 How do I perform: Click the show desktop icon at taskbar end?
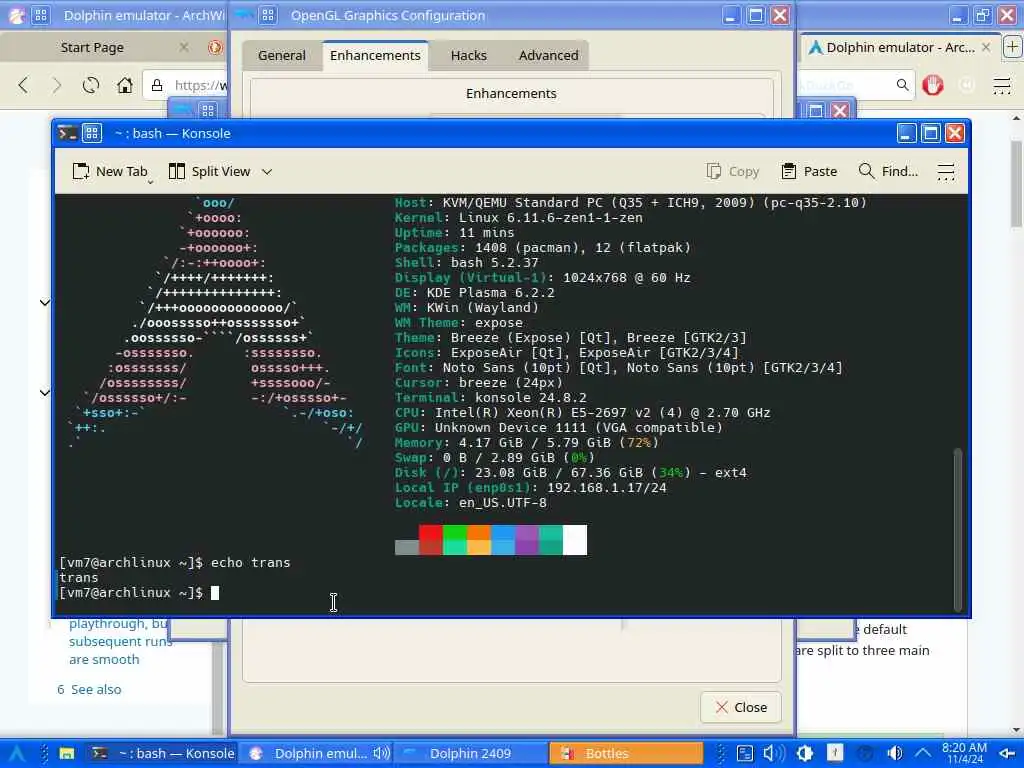[1007, 754]
